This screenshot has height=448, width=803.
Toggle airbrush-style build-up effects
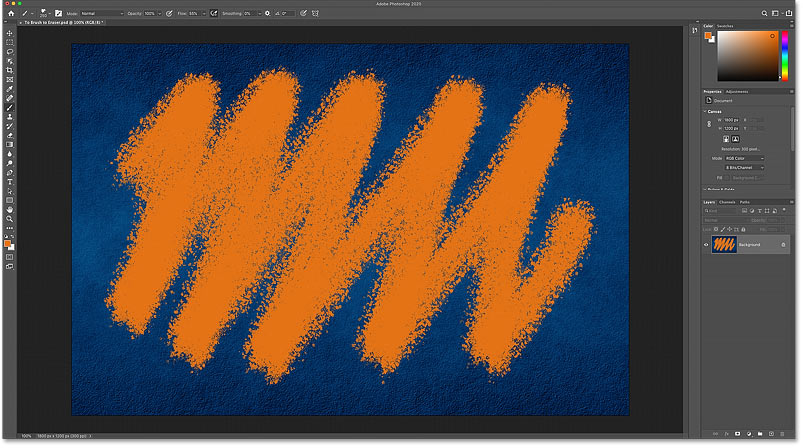[214, 13]
